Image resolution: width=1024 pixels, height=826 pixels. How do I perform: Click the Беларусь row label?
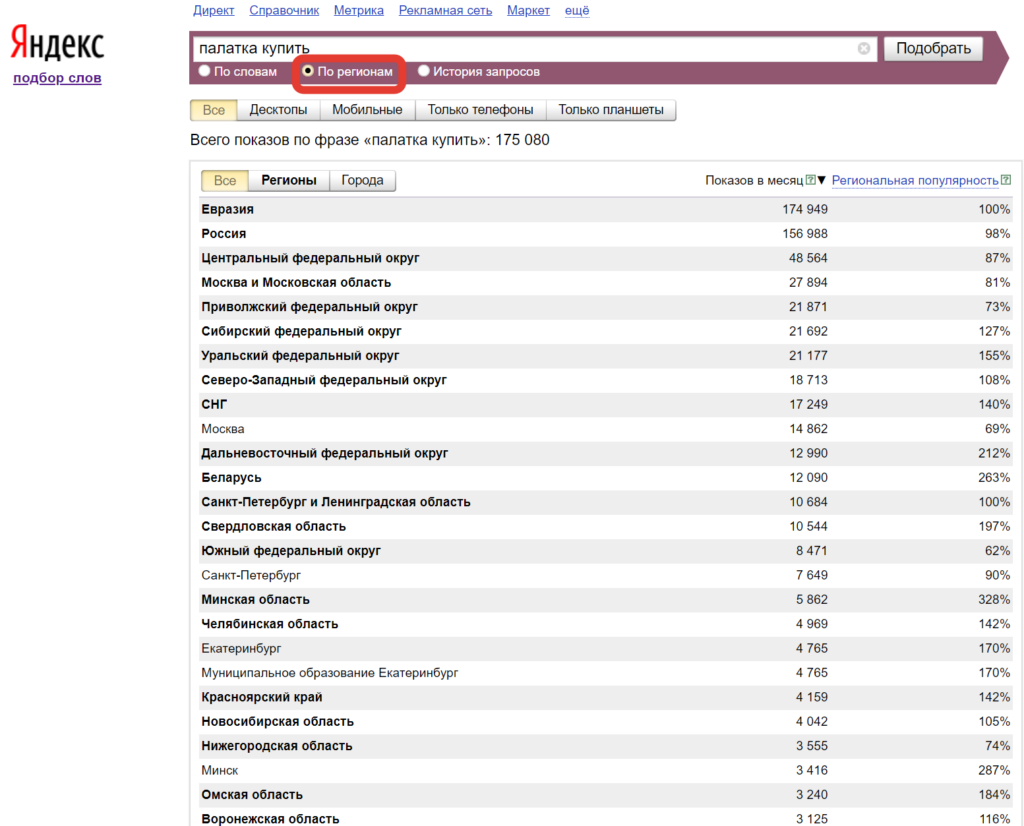[x=231, y=478]
